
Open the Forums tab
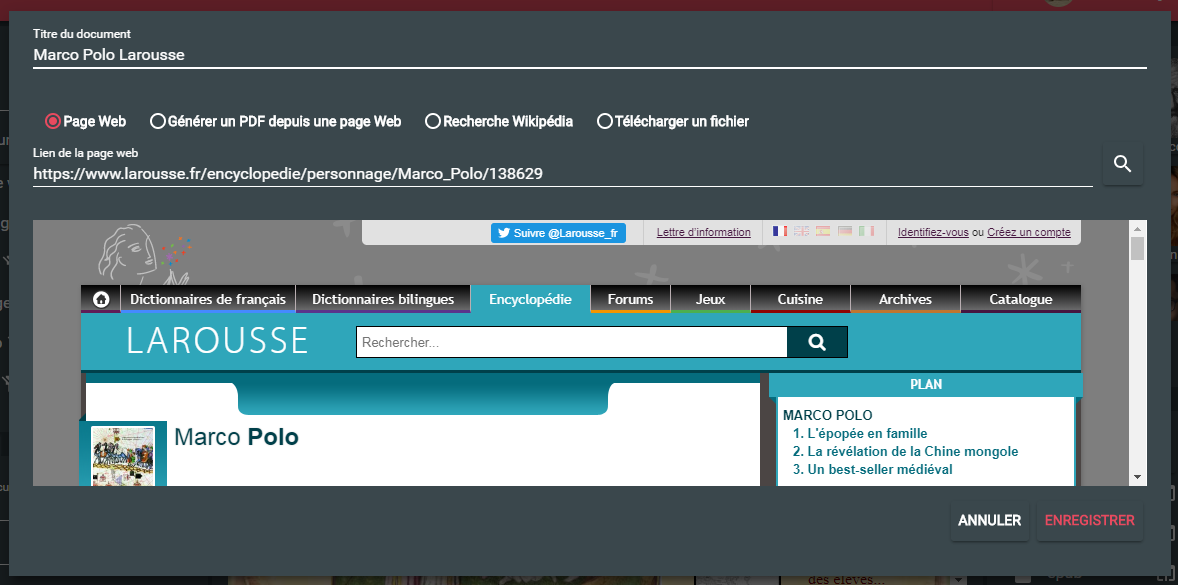click(x=630, y=299)
